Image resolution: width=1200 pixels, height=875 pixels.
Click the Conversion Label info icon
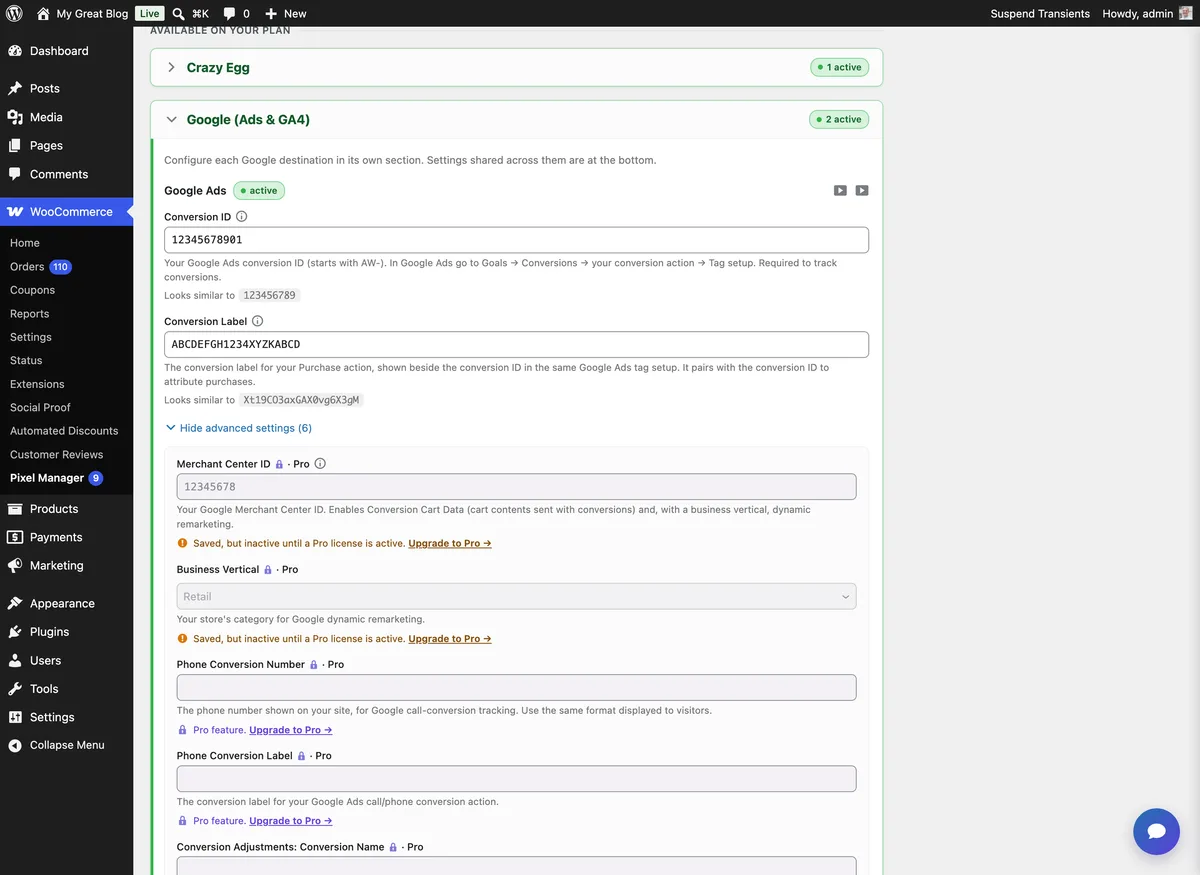[x=257, y=321]
